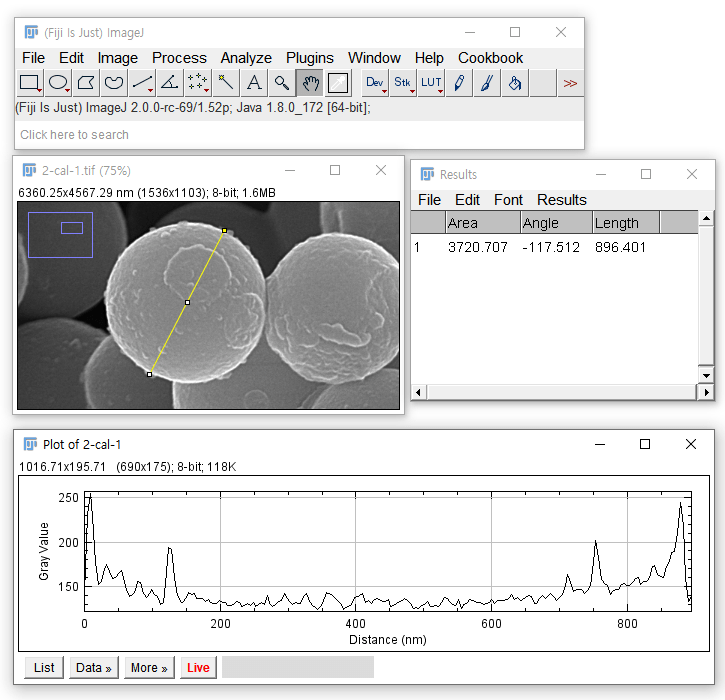Open the Help menu
Viewport: 725px width, 700px height.
[429, 58]
